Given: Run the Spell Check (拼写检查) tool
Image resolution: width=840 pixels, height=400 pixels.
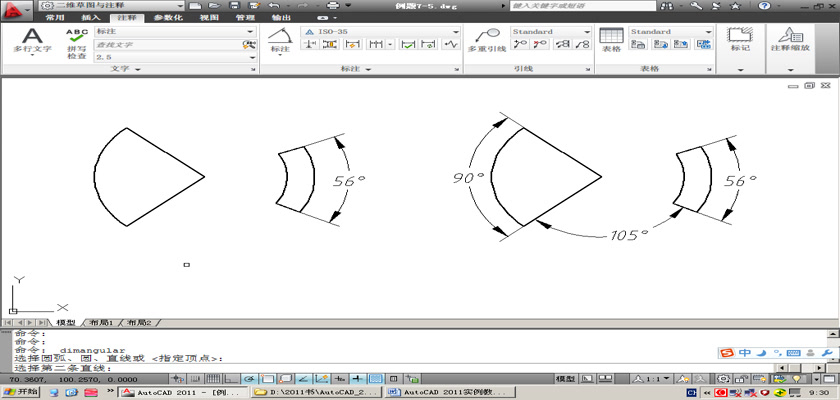Looking at the screenshot, I should pyautogui.click(x=77, y=44).
